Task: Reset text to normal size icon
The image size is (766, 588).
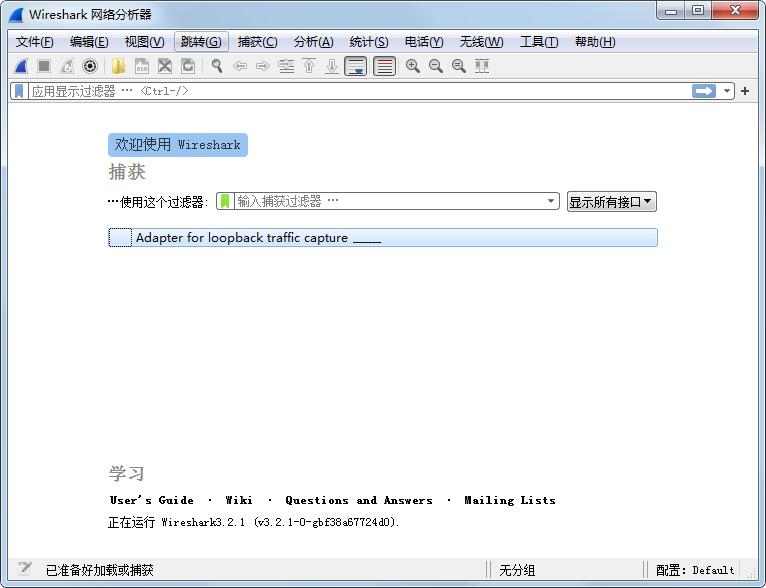Action: [459, 66]
